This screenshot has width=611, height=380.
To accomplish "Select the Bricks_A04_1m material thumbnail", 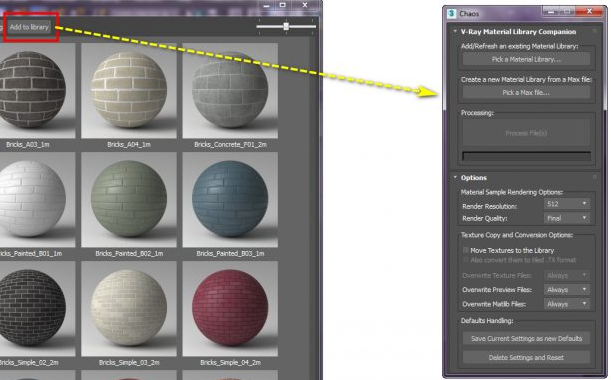I will point(129,90).
